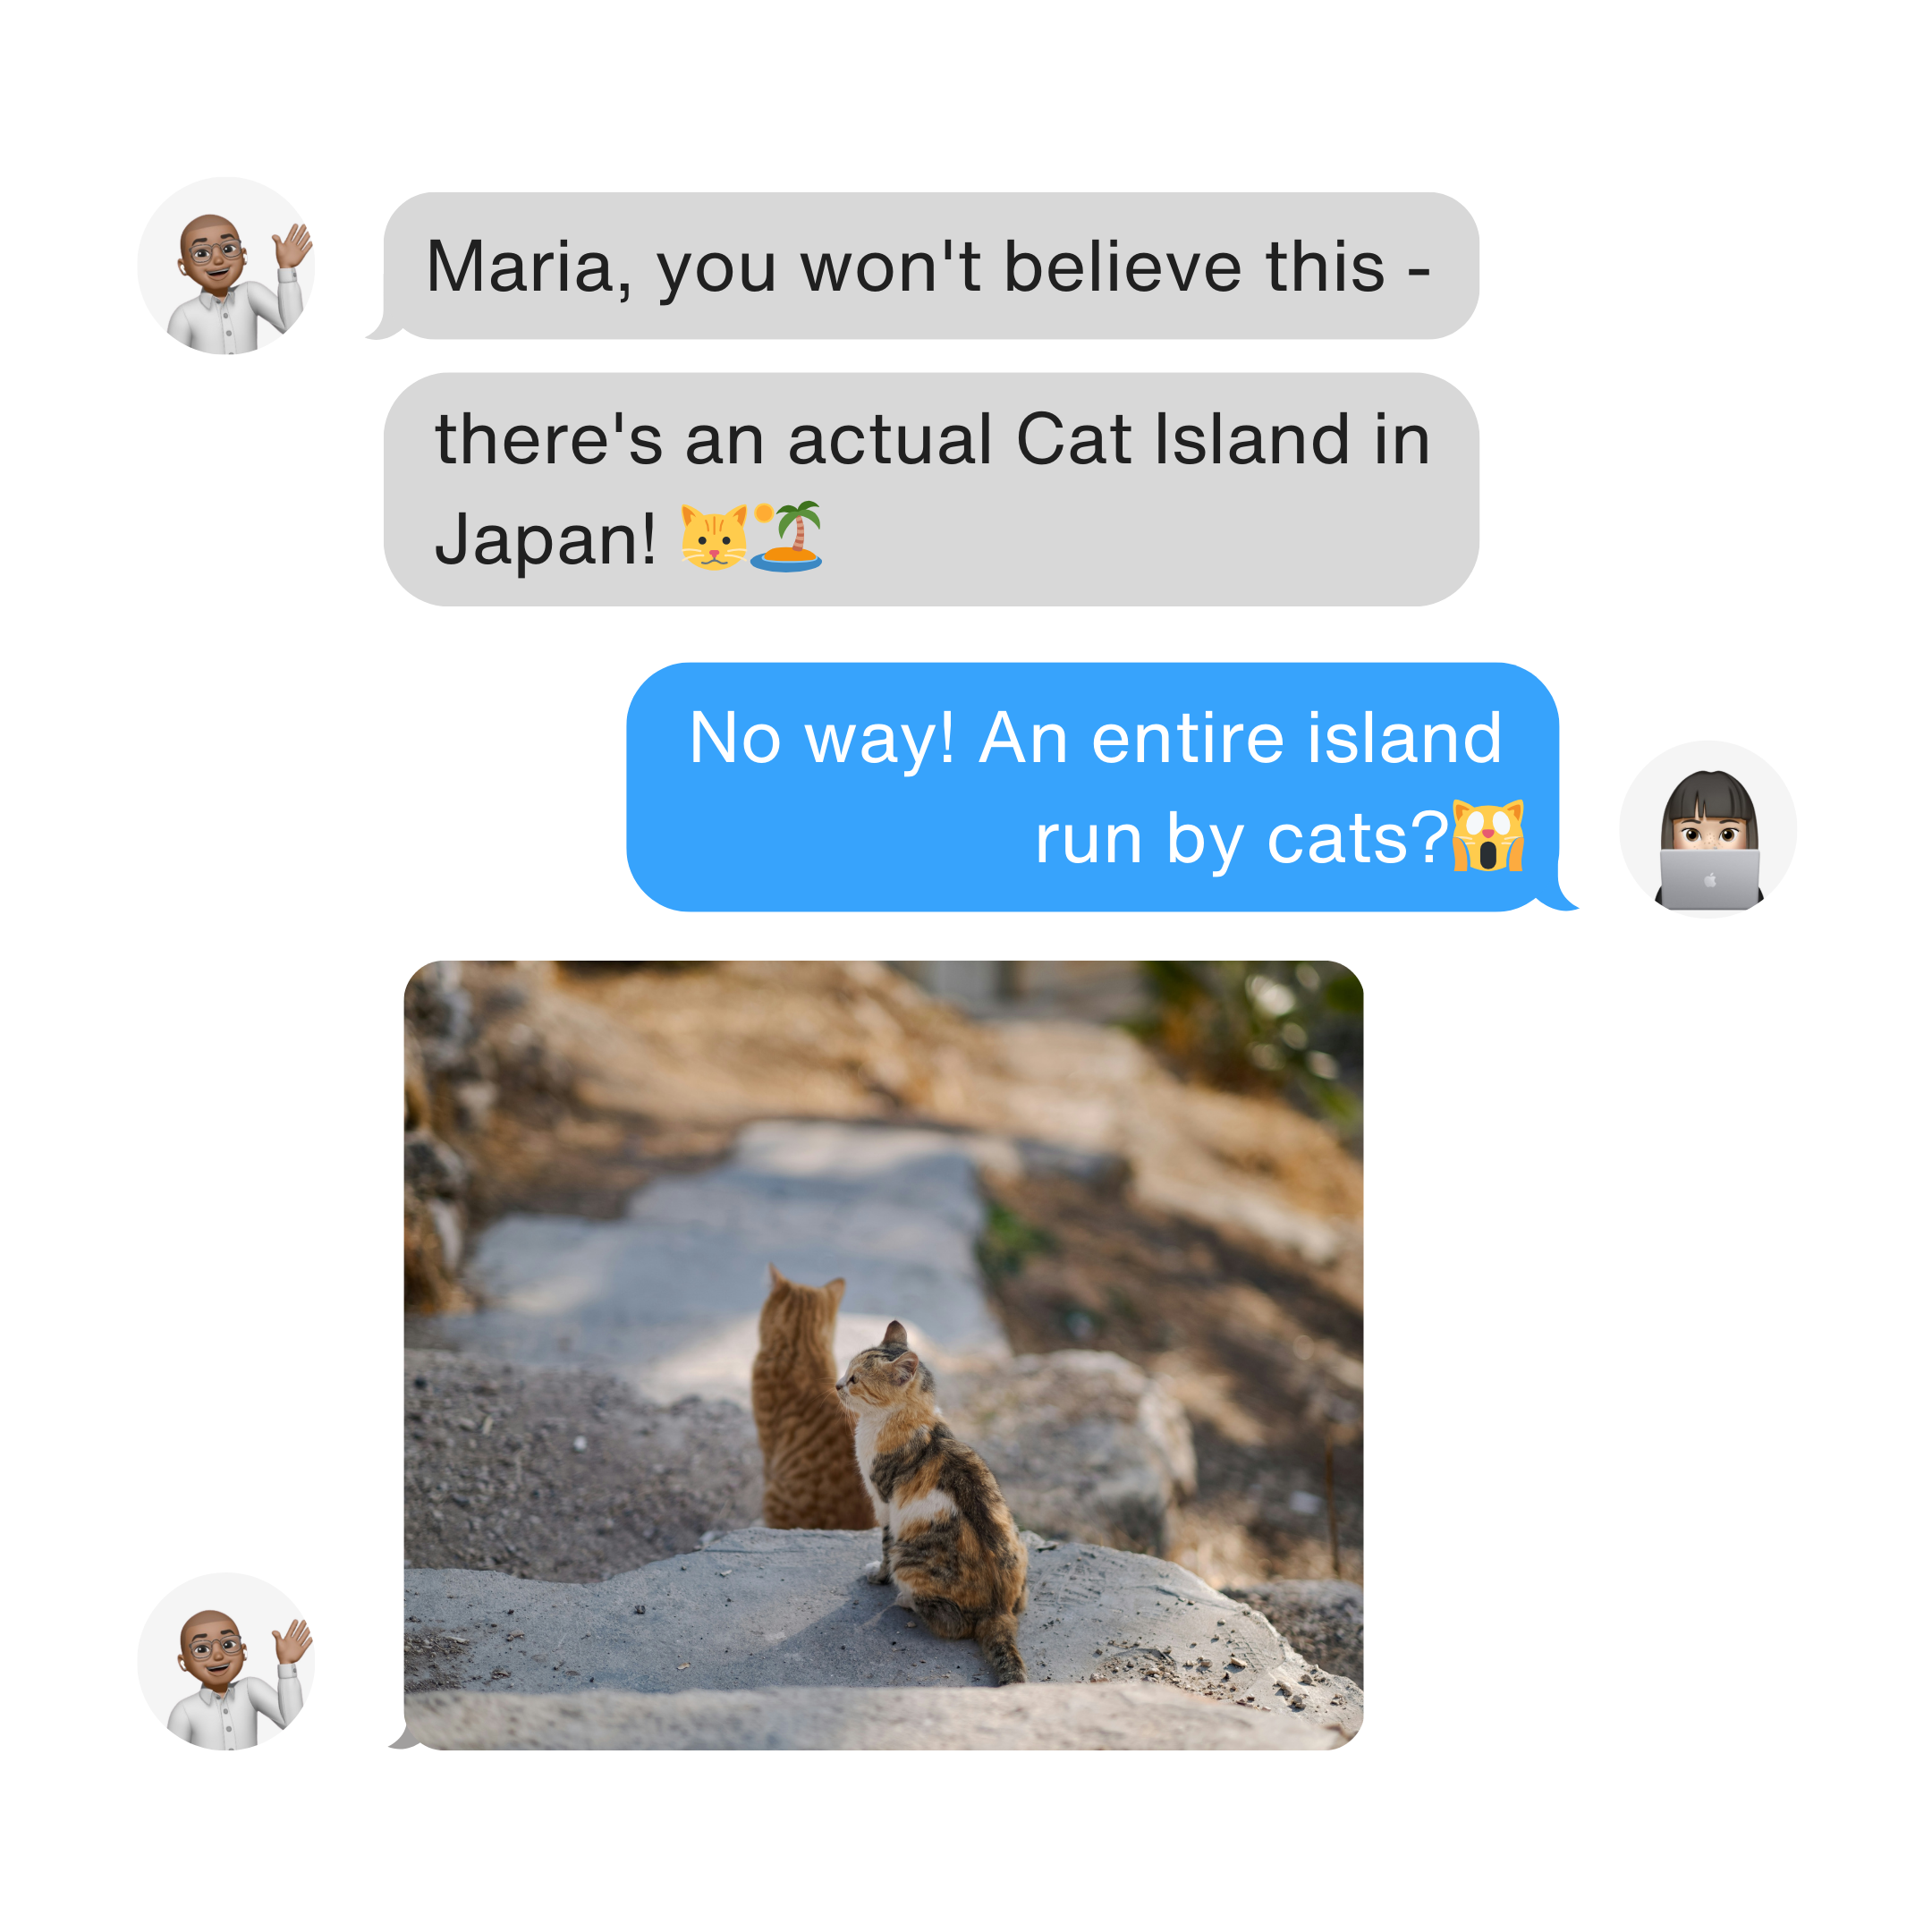1932x1932 pixels.
Task: Tap the screaming cat emoji in blue bubble
Action: (x=1488, y=836)
